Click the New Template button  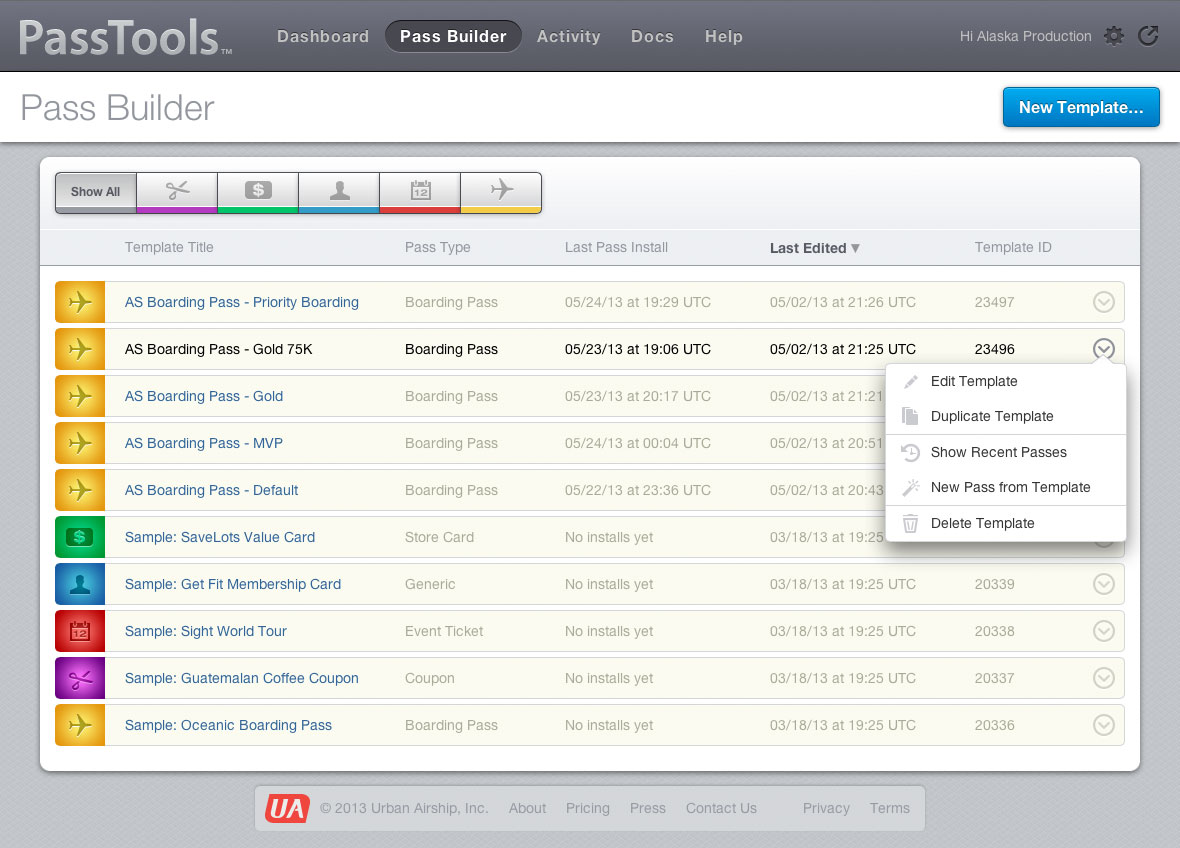coord(1081,108)
